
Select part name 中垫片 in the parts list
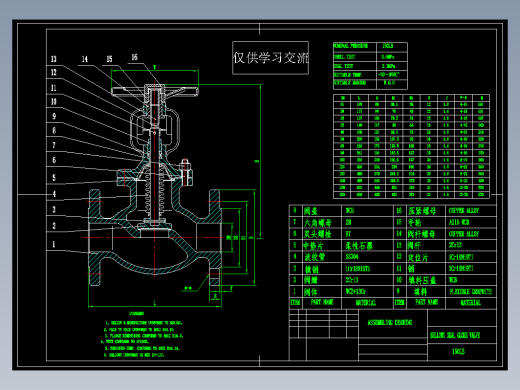(314, 246)
